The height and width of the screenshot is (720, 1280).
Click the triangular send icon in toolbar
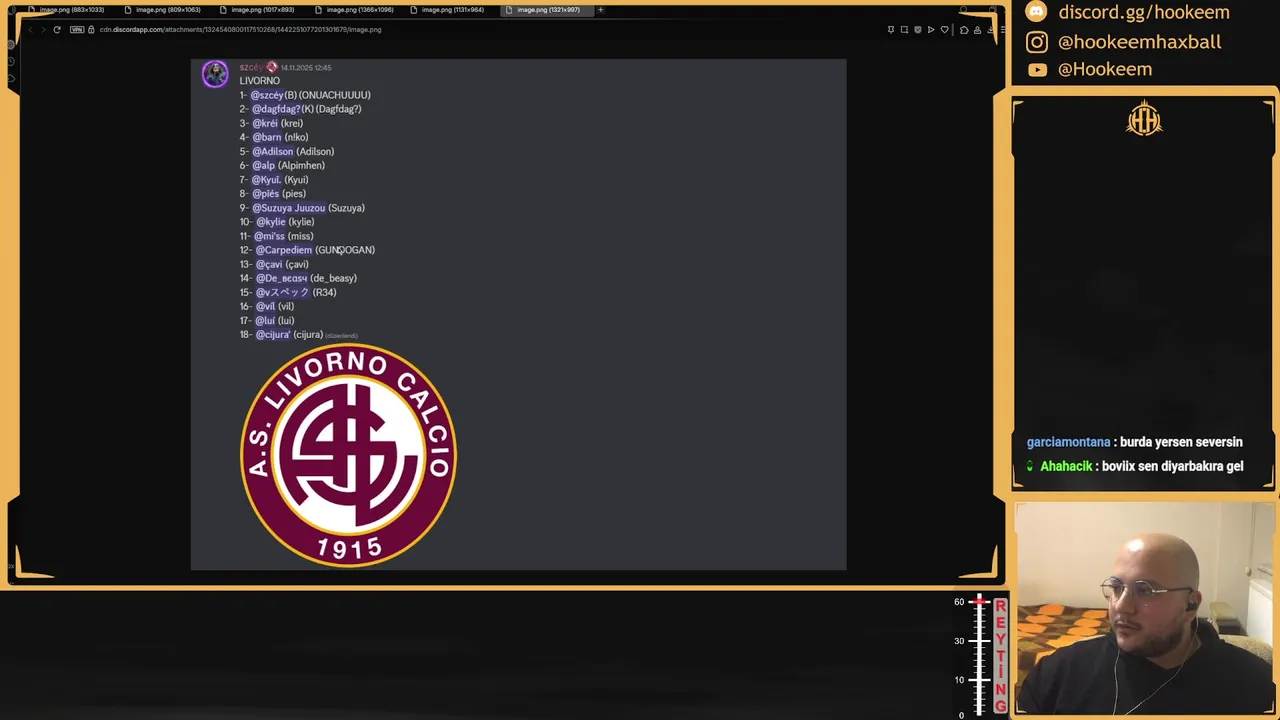[931, 29]
